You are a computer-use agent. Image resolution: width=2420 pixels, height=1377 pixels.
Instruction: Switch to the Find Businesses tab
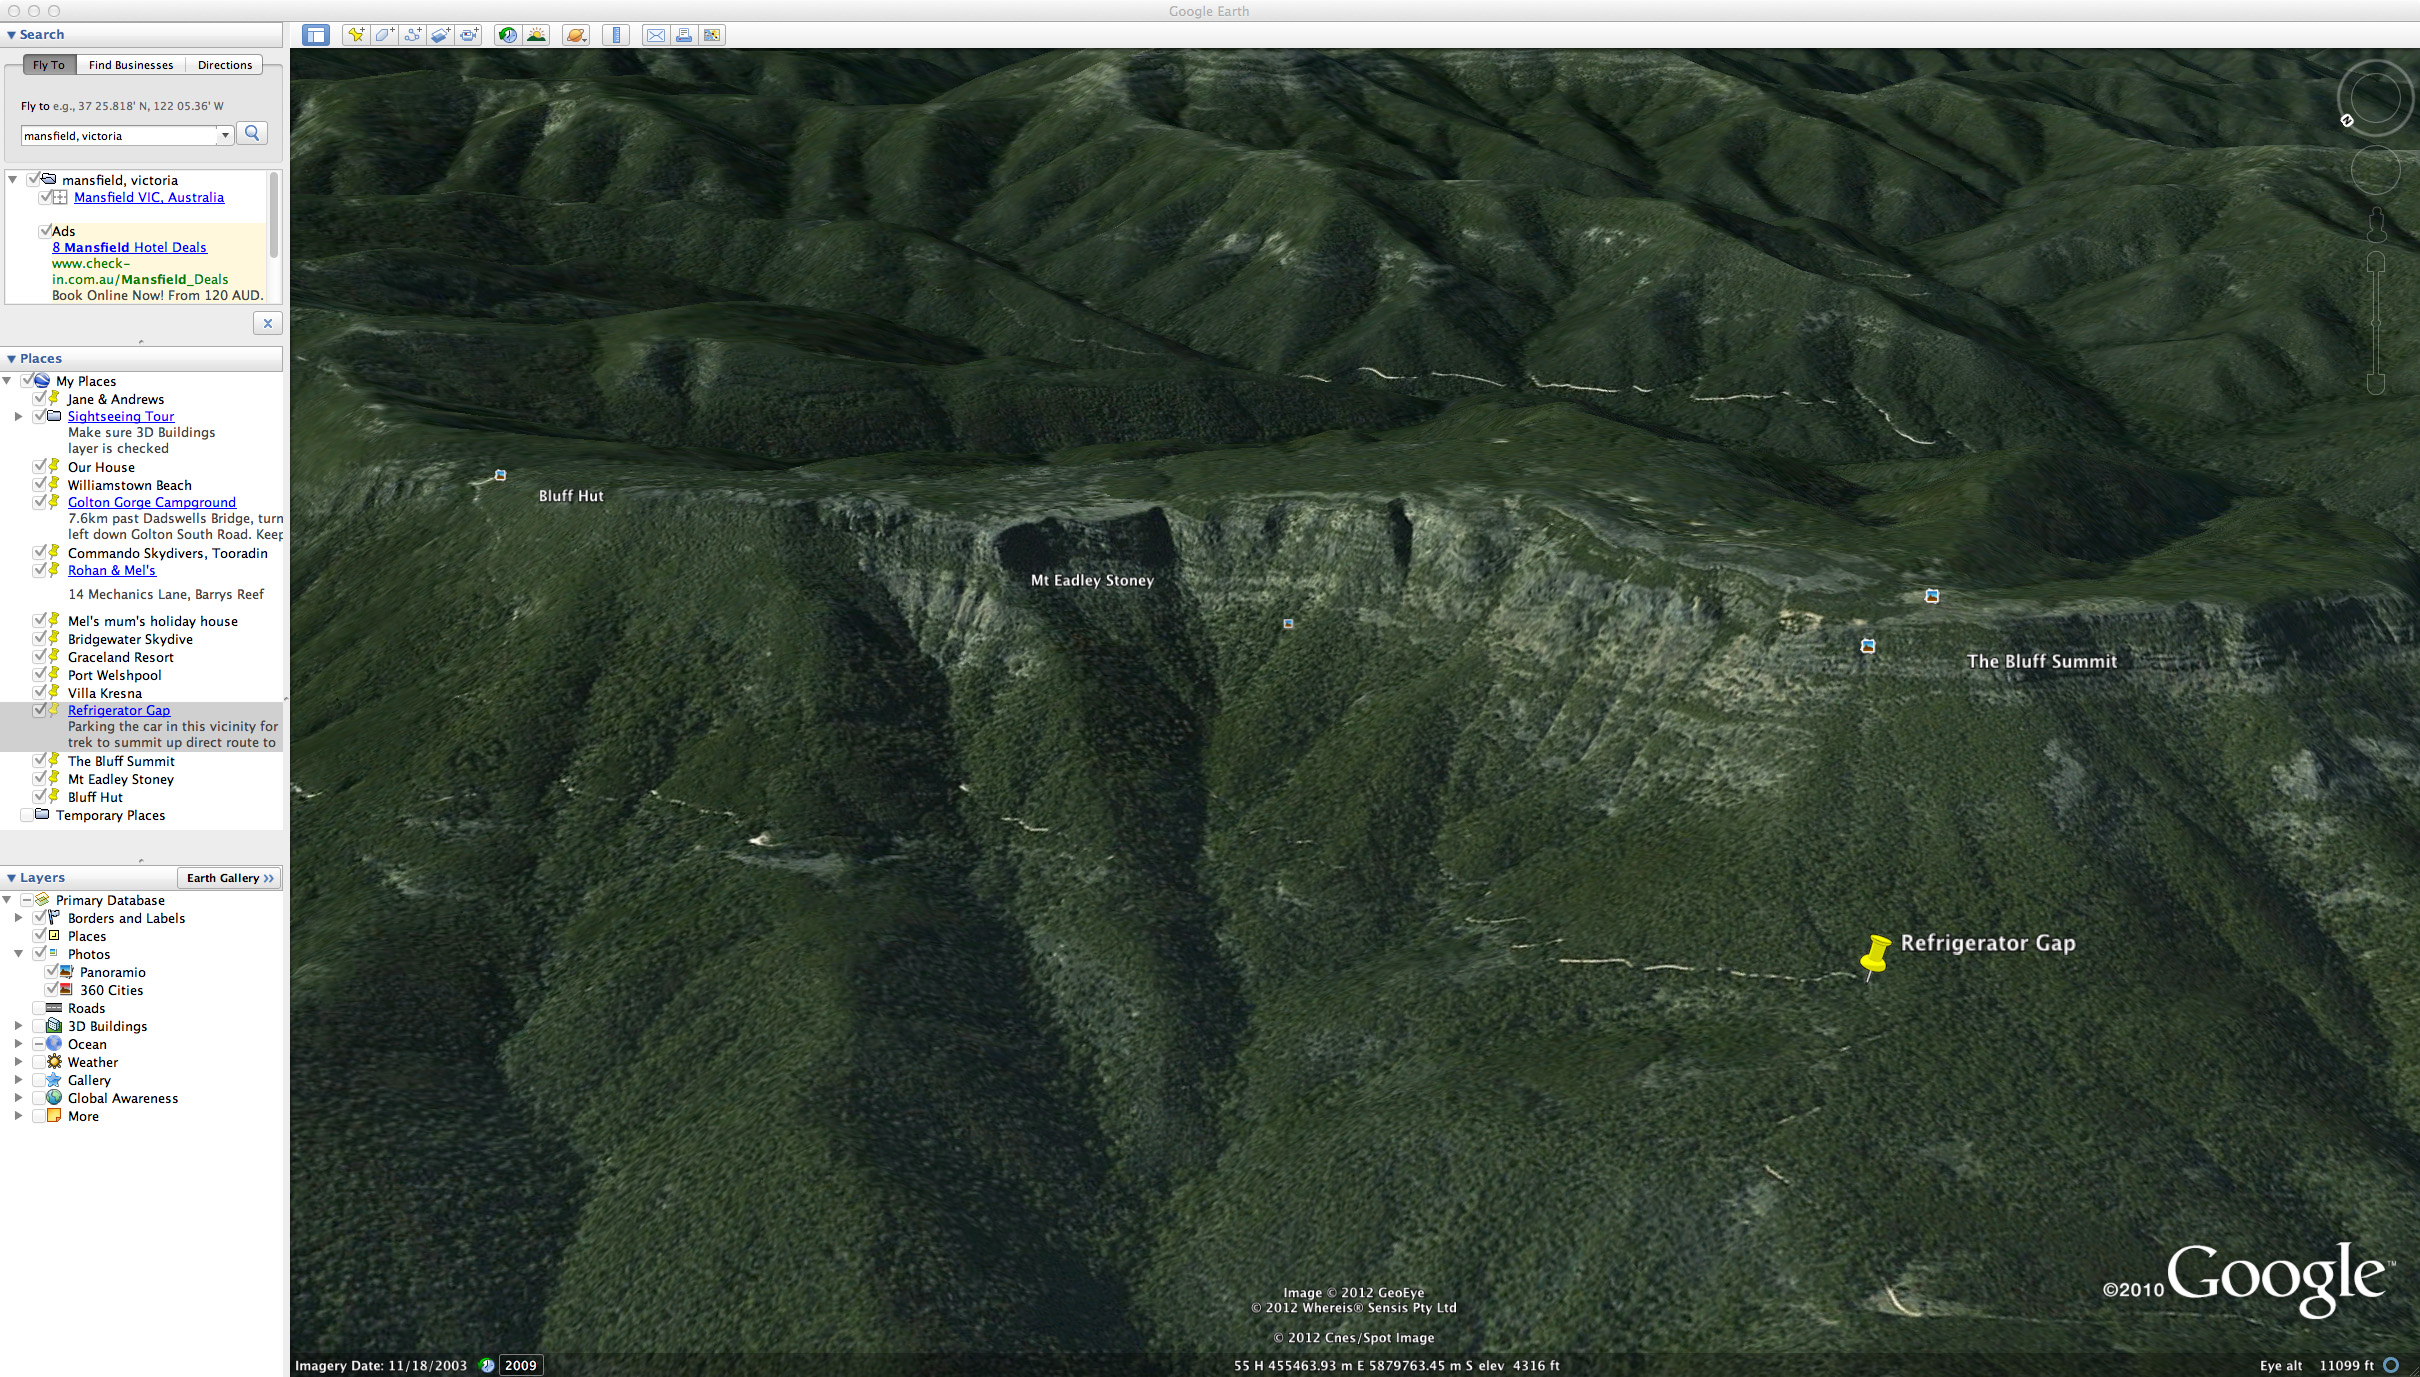[x=131, y=65]
